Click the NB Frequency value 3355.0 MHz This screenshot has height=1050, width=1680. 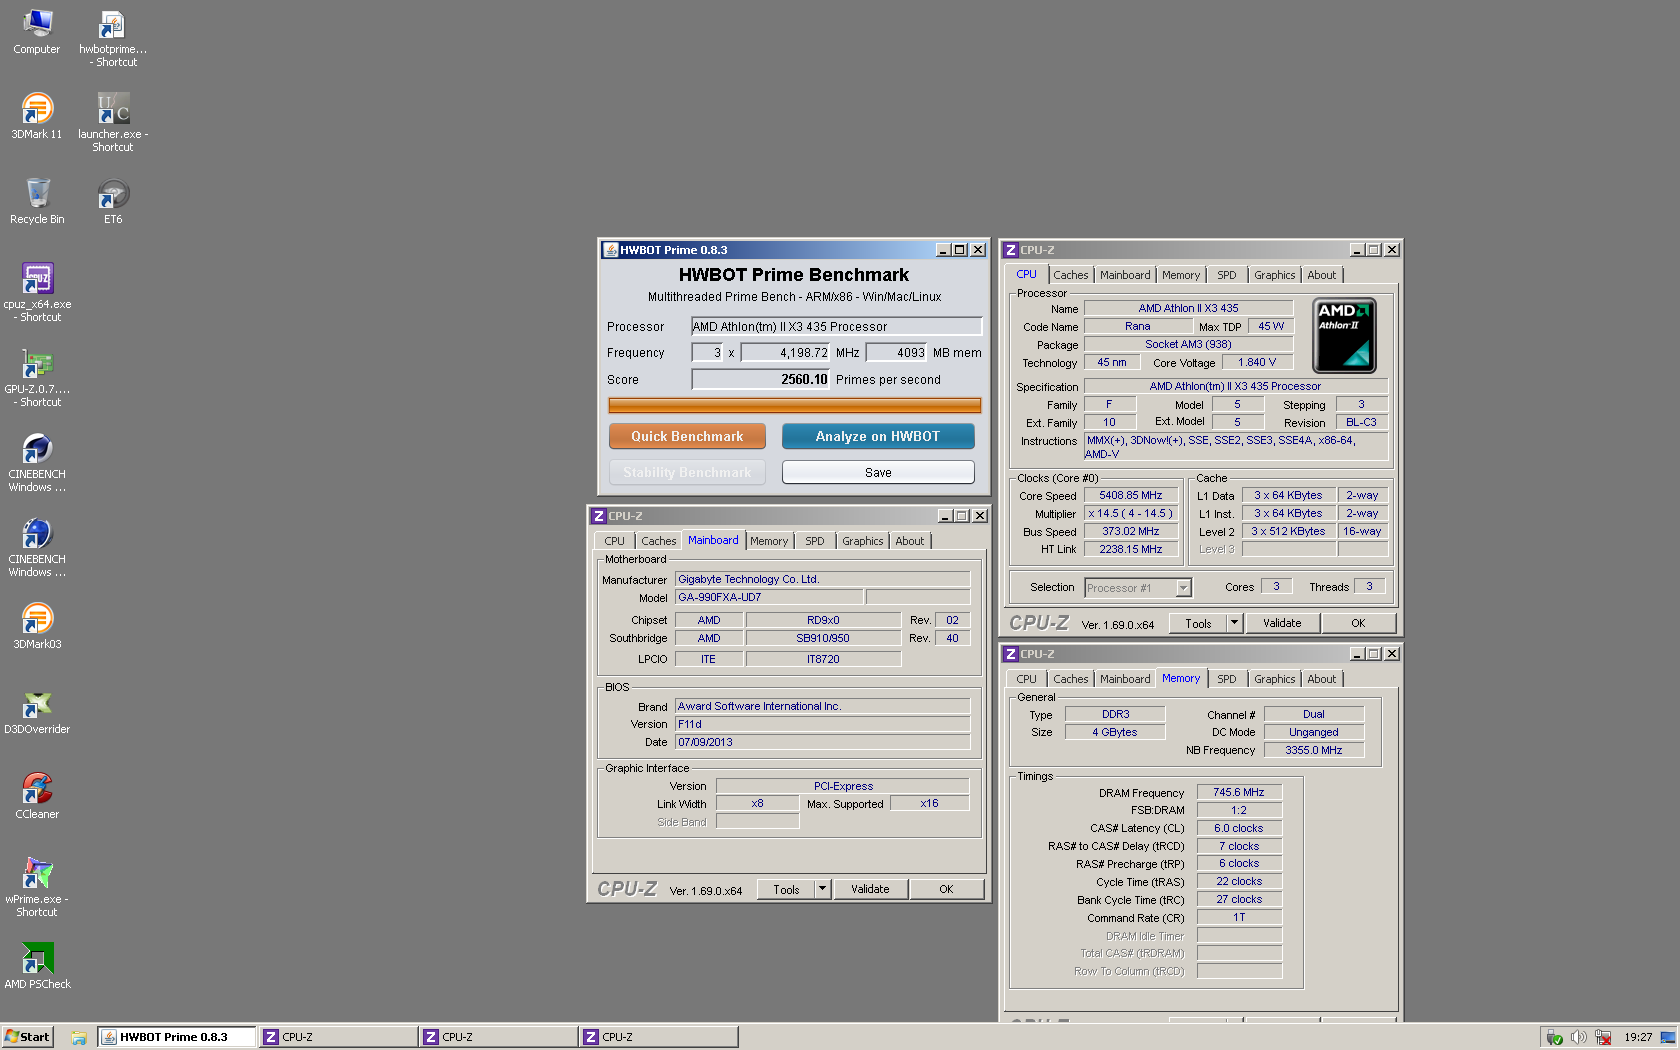[x=1314, y=750]
